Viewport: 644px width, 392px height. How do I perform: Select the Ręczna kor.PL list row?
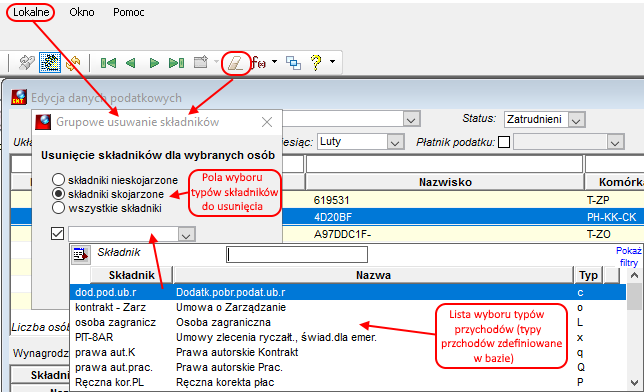[x=347, y=382]
